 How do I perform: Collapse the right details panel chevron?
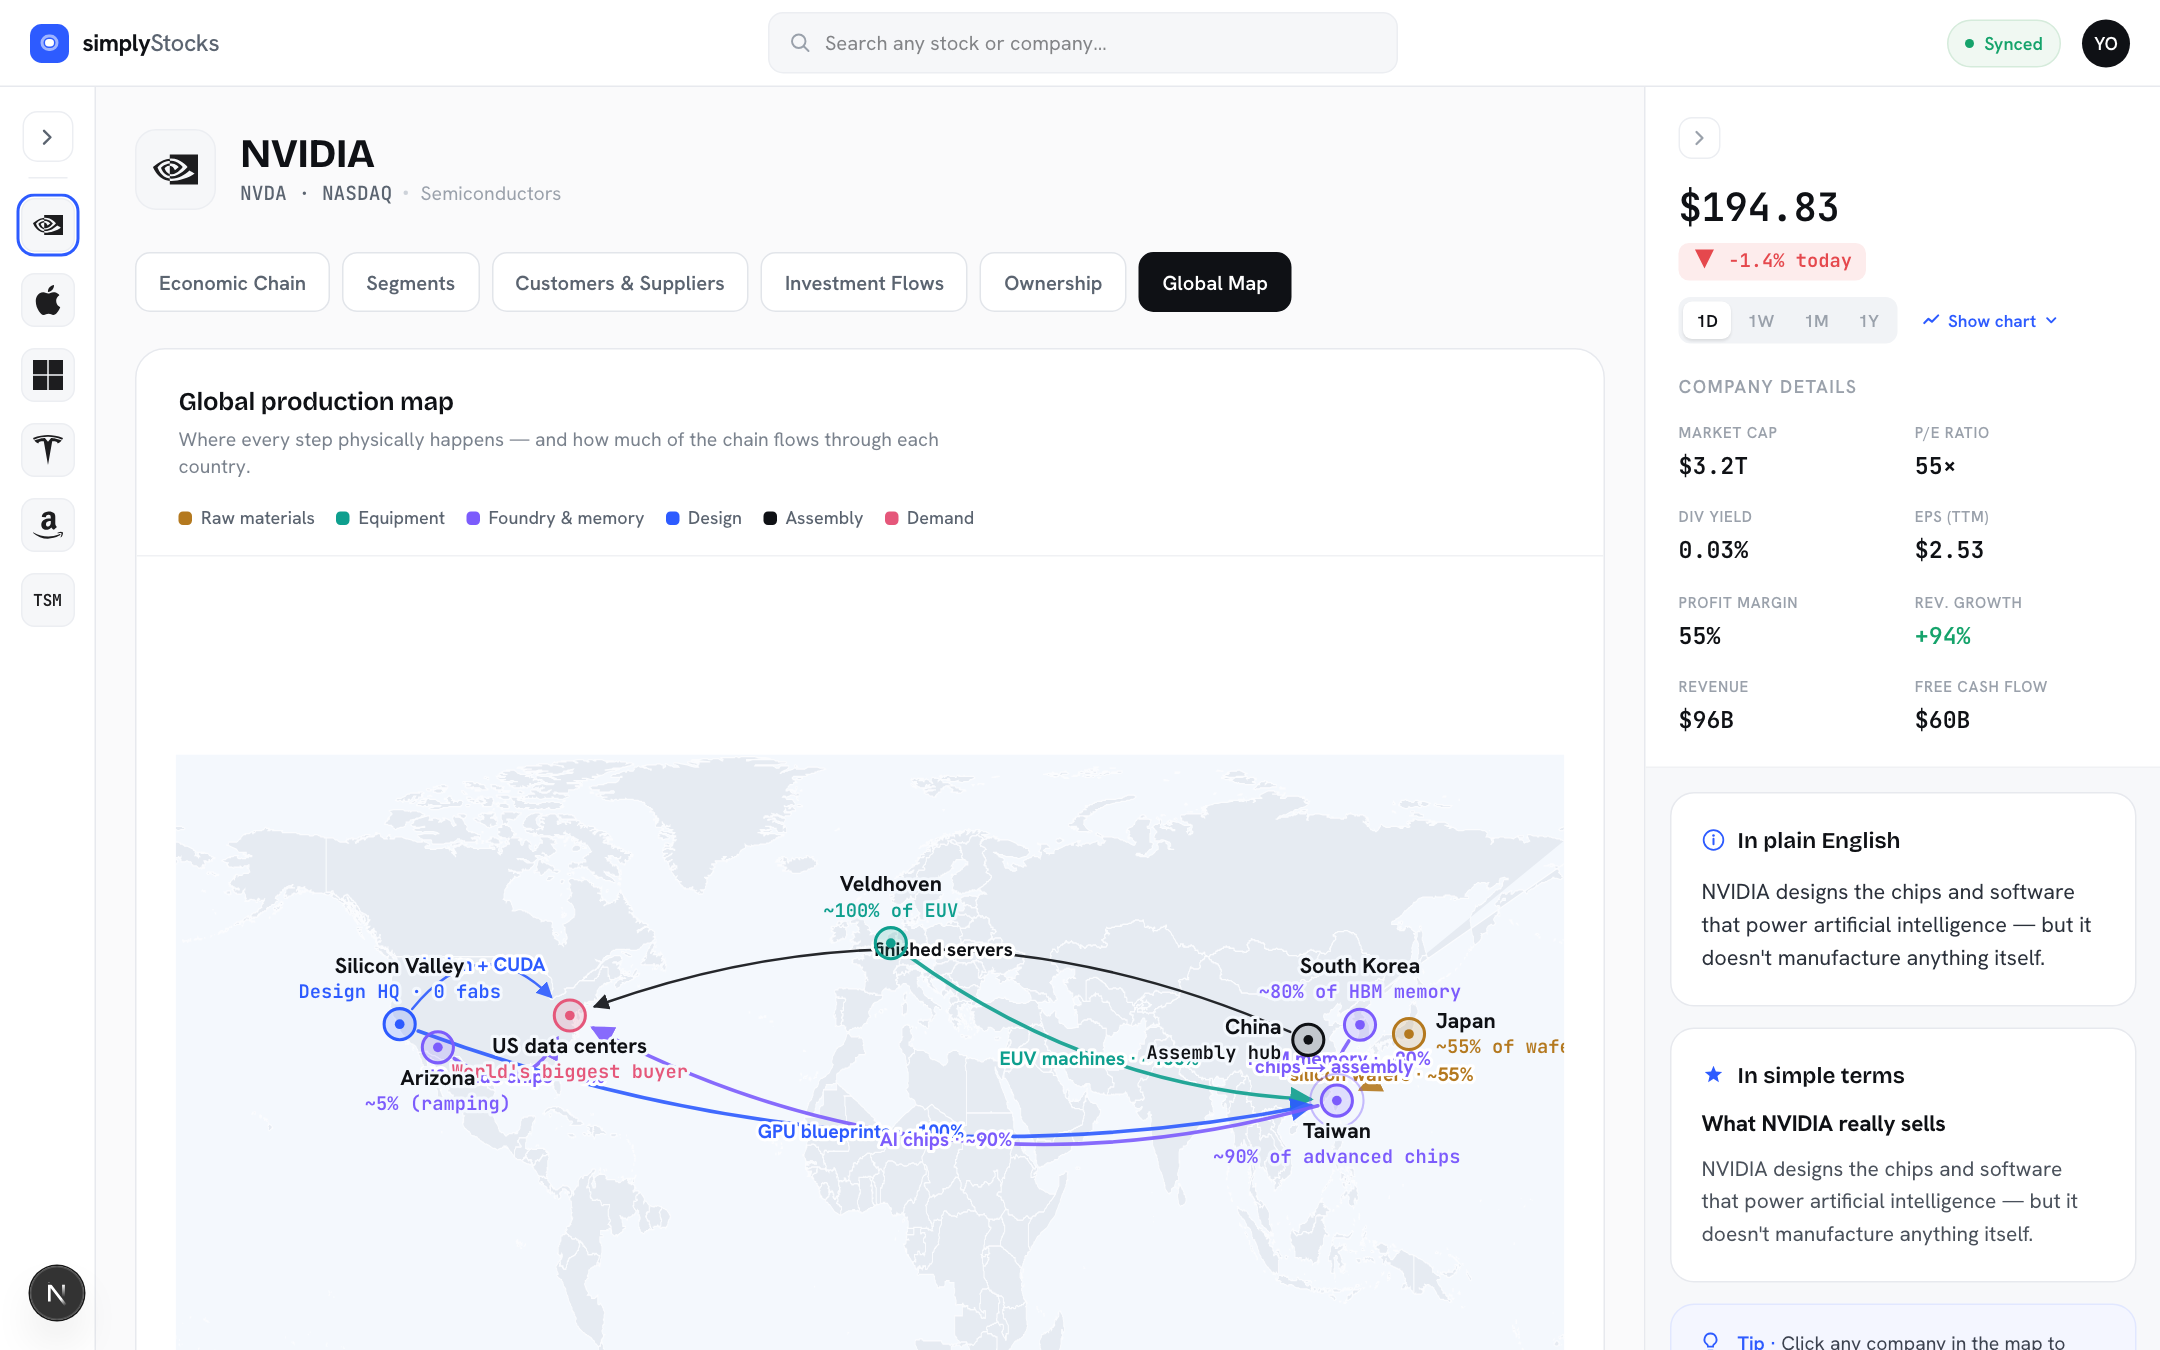click(x=1699, y=138)
